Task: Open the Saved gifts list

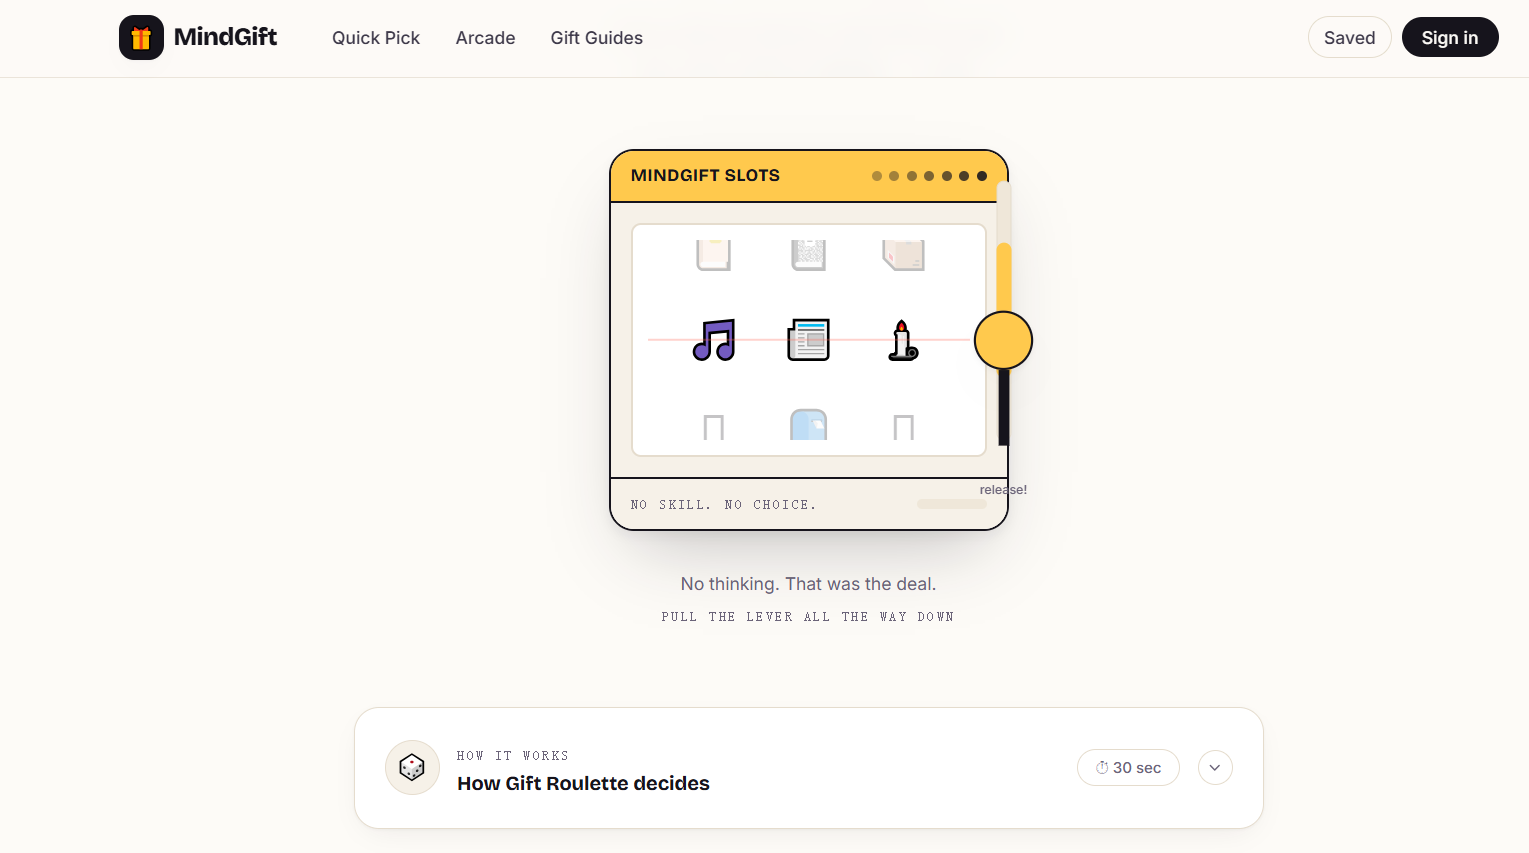Action: 1350,37
